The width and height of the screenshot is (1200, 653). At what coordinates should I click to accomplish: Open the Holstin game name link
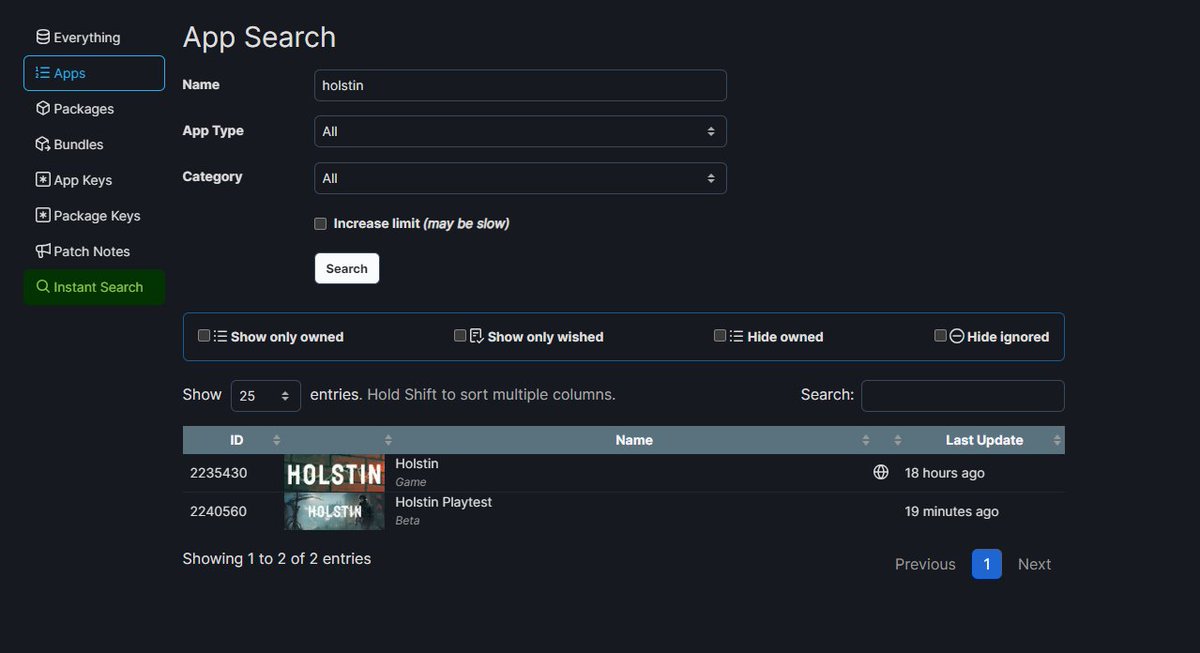click(x=417, y=464)
